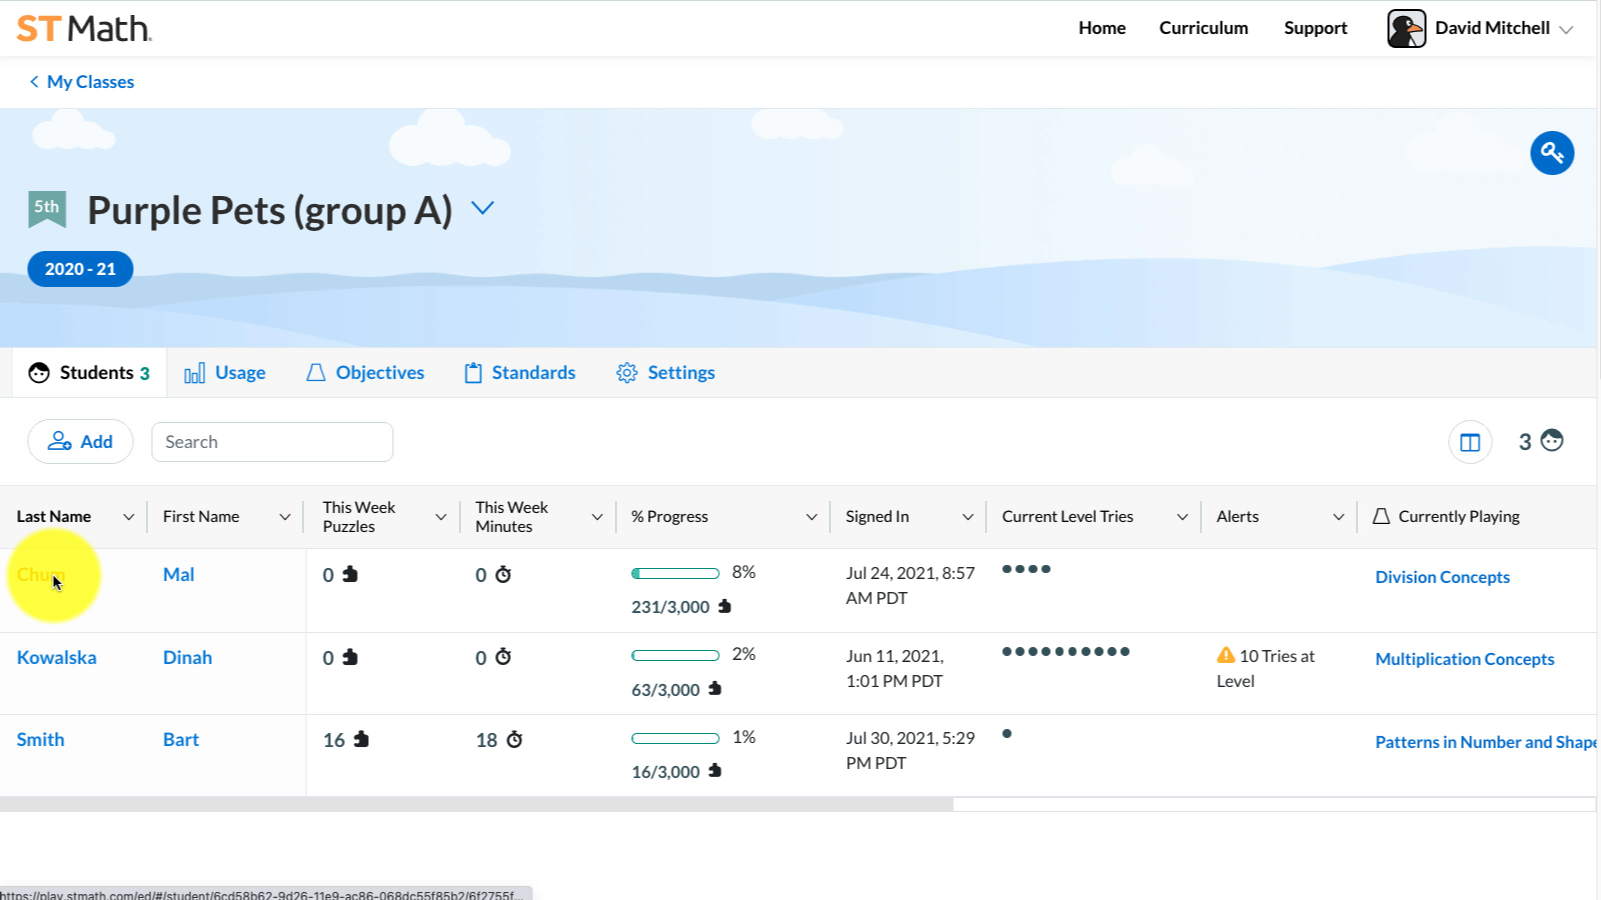Open the Settings tab

pyautogui.click(x=666, y=373)
